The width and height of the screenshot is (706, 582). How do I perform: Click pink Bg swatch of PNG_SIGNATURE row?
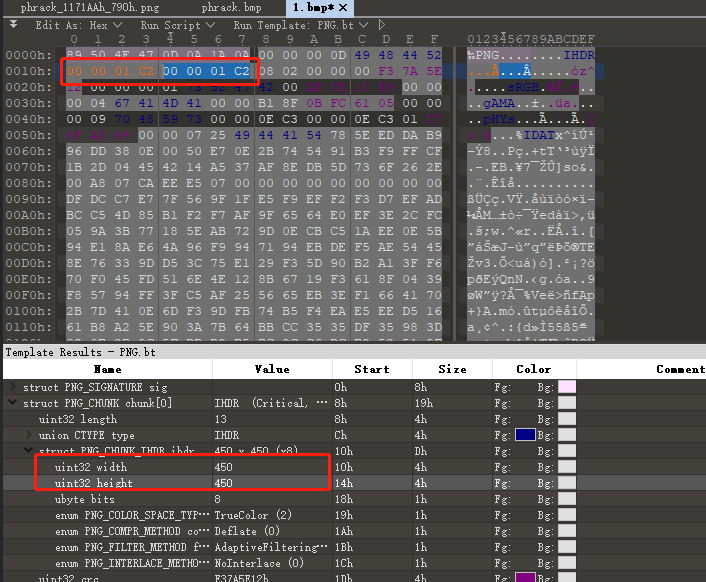point(567,387)
